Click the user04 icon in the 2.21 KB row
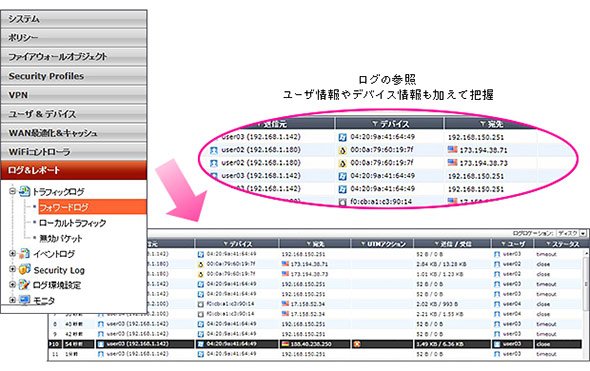This screenshot has width=590, height=371. coord(497,314)
